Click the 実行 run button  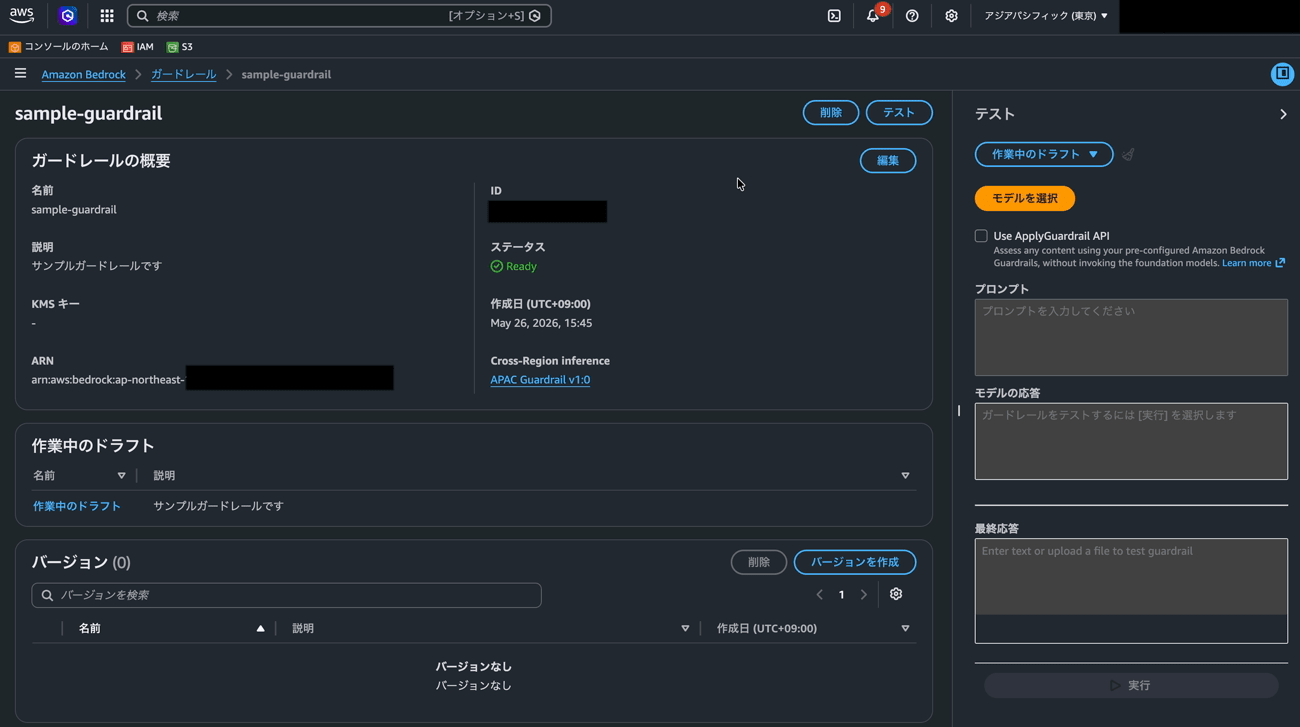click(1131, 686)
